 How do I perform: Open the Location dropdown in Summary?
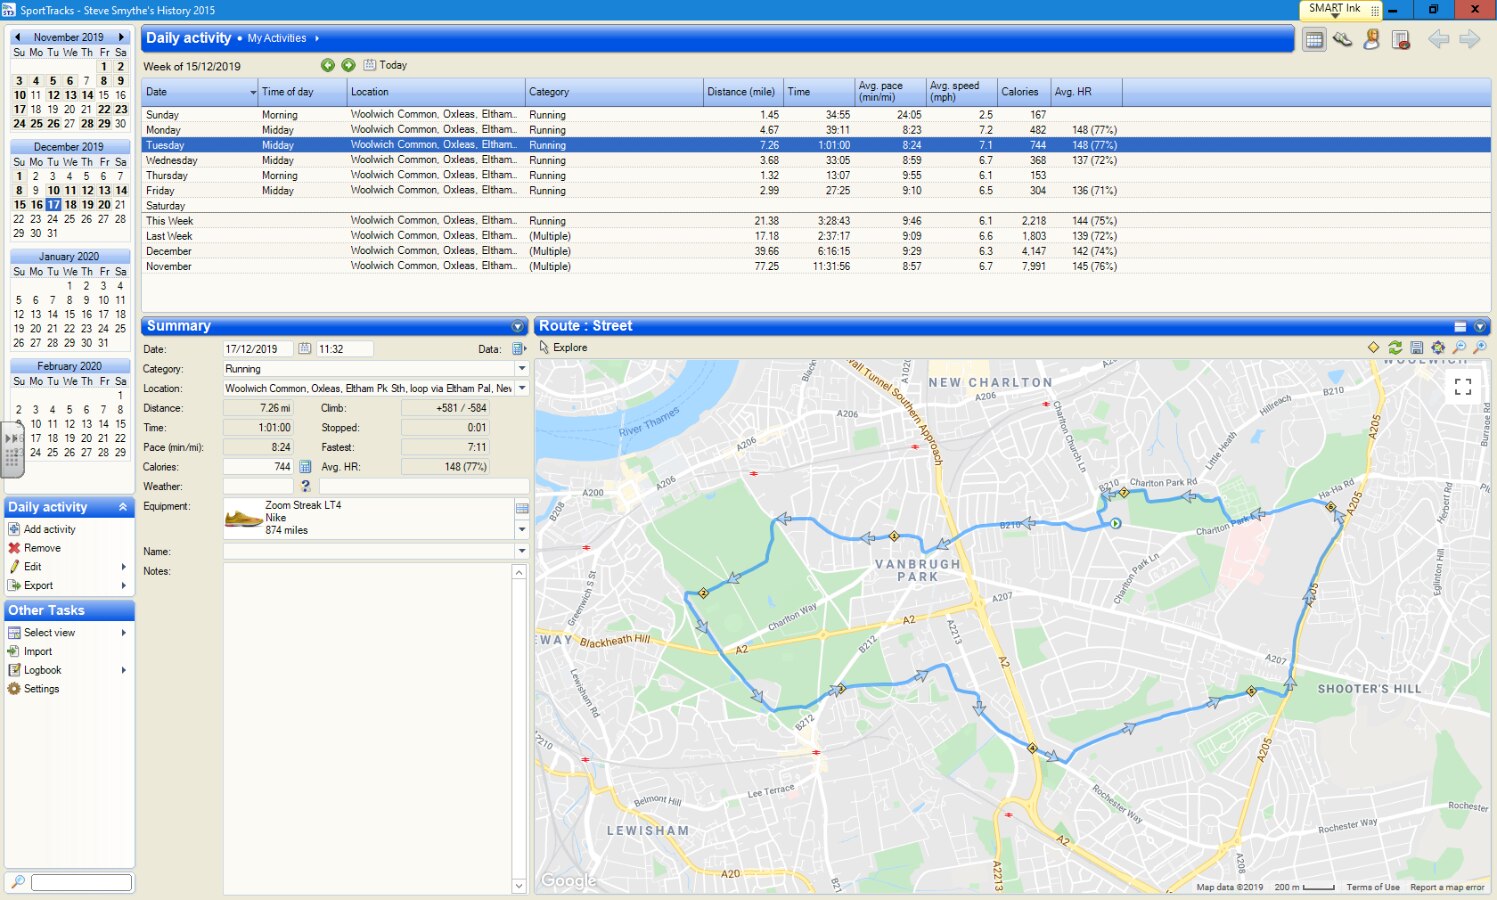pos(521,388)
